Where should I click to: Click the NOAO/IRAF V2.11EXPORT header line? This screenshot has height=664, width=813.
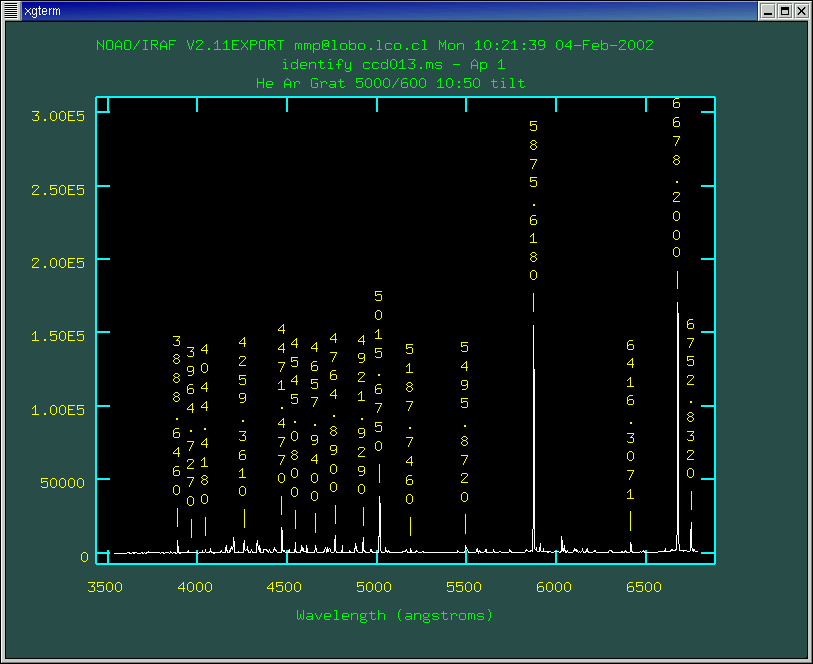click(375, 46)
